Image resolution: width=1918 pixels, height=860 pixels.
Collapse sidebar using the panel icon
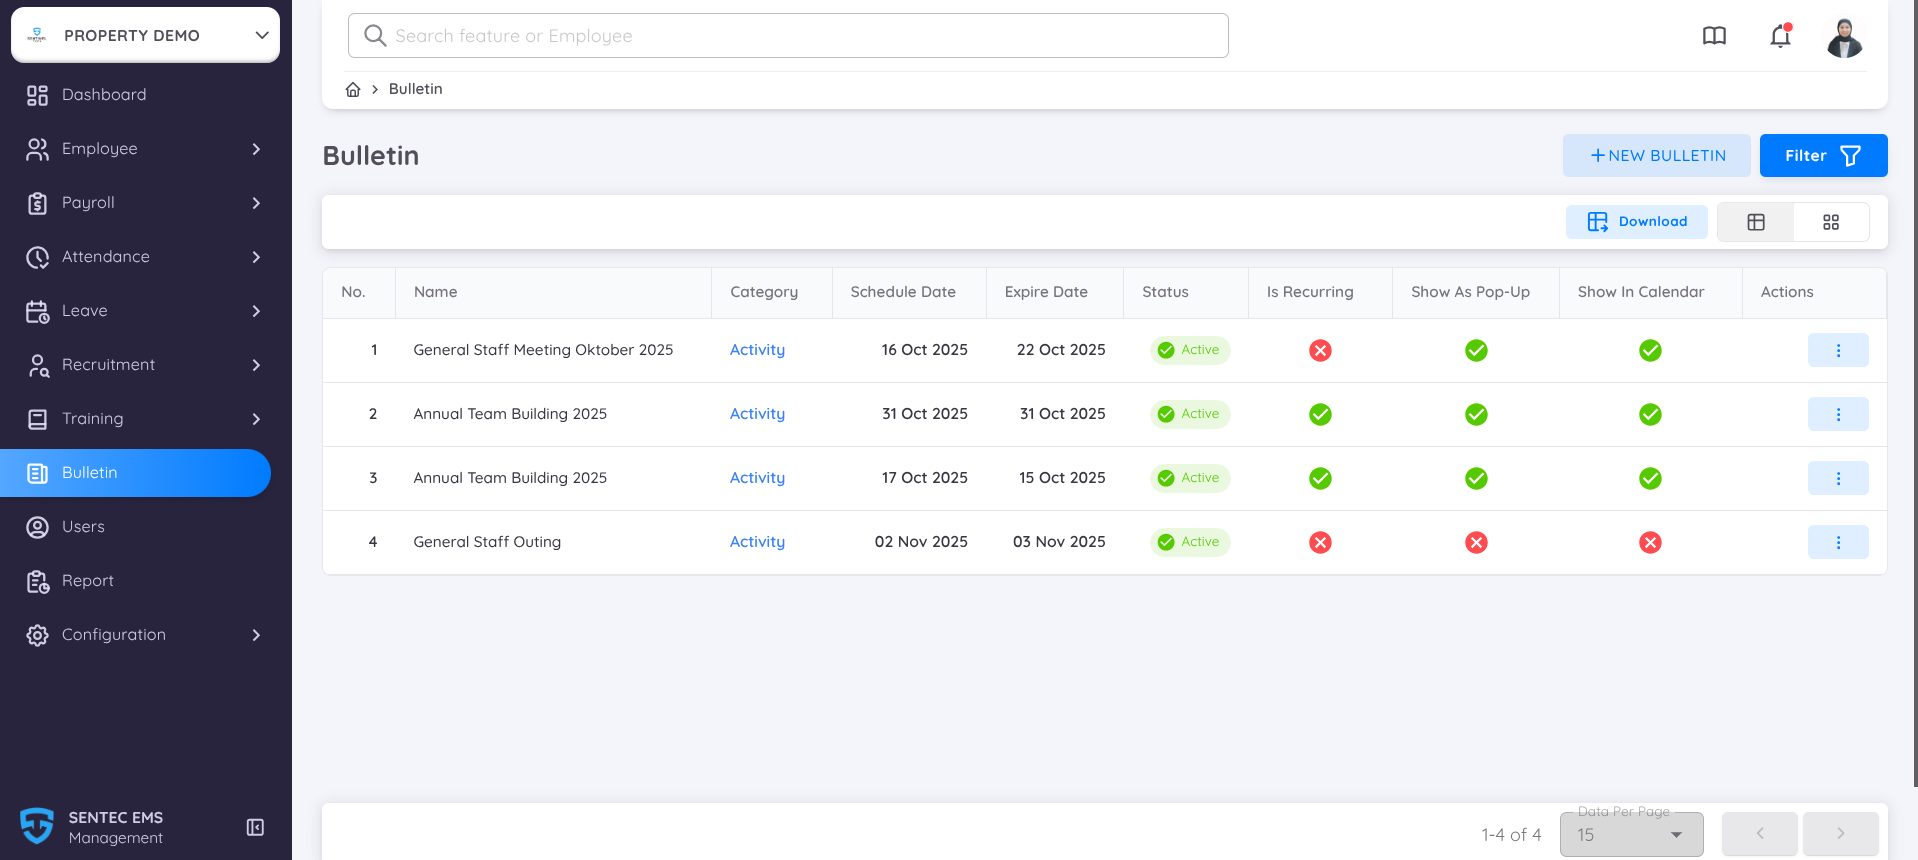(x=255, y=827)
